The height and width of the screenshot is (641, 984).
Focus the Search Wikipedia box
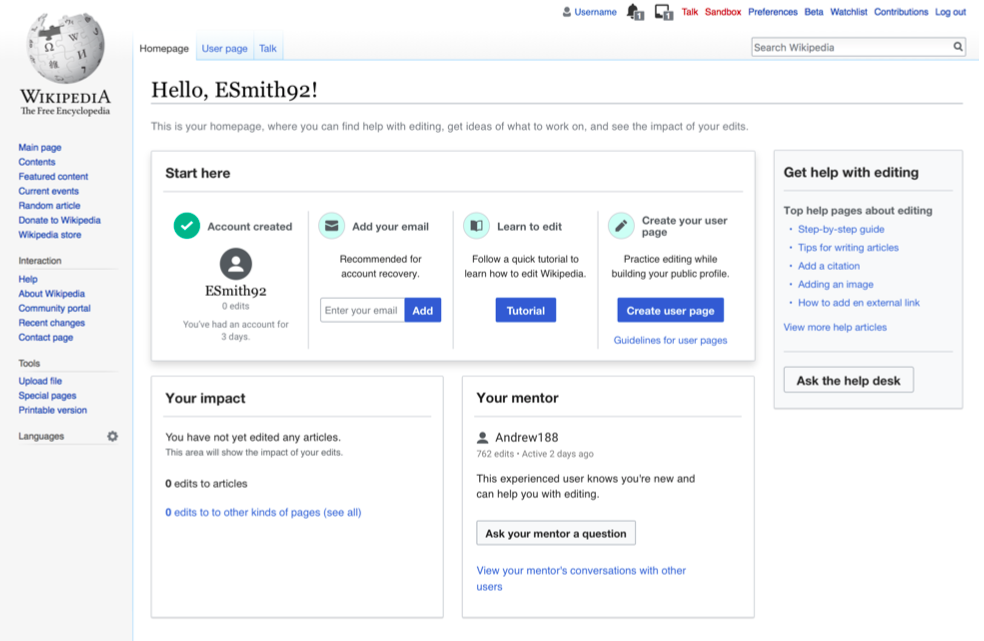coord(852,47)
